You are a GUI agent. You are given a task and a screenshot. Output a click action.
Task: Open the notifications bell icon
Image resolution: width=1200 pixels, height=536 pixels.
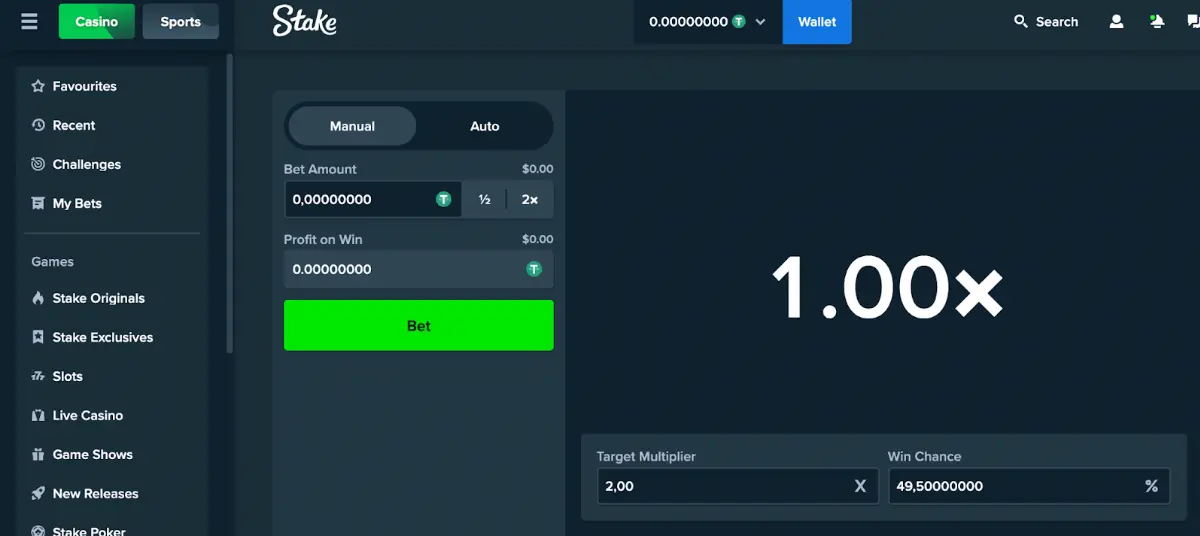coord(1157,21)
